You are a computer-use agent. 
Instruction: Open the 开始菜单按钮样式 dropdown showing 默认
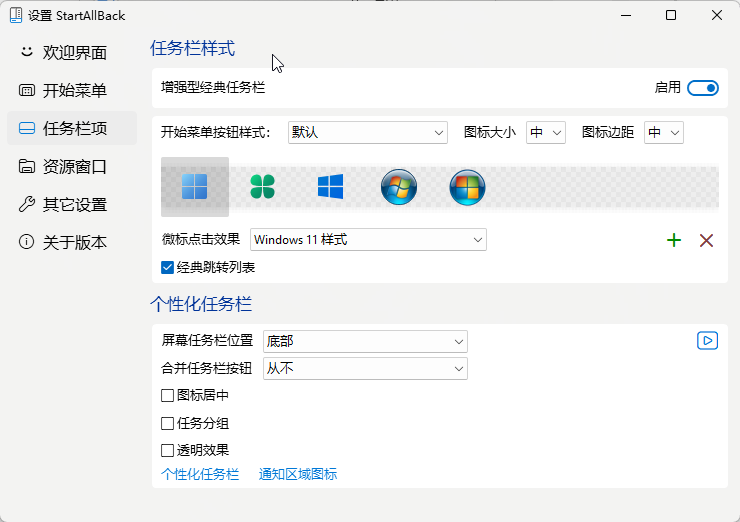coord(368,133)
